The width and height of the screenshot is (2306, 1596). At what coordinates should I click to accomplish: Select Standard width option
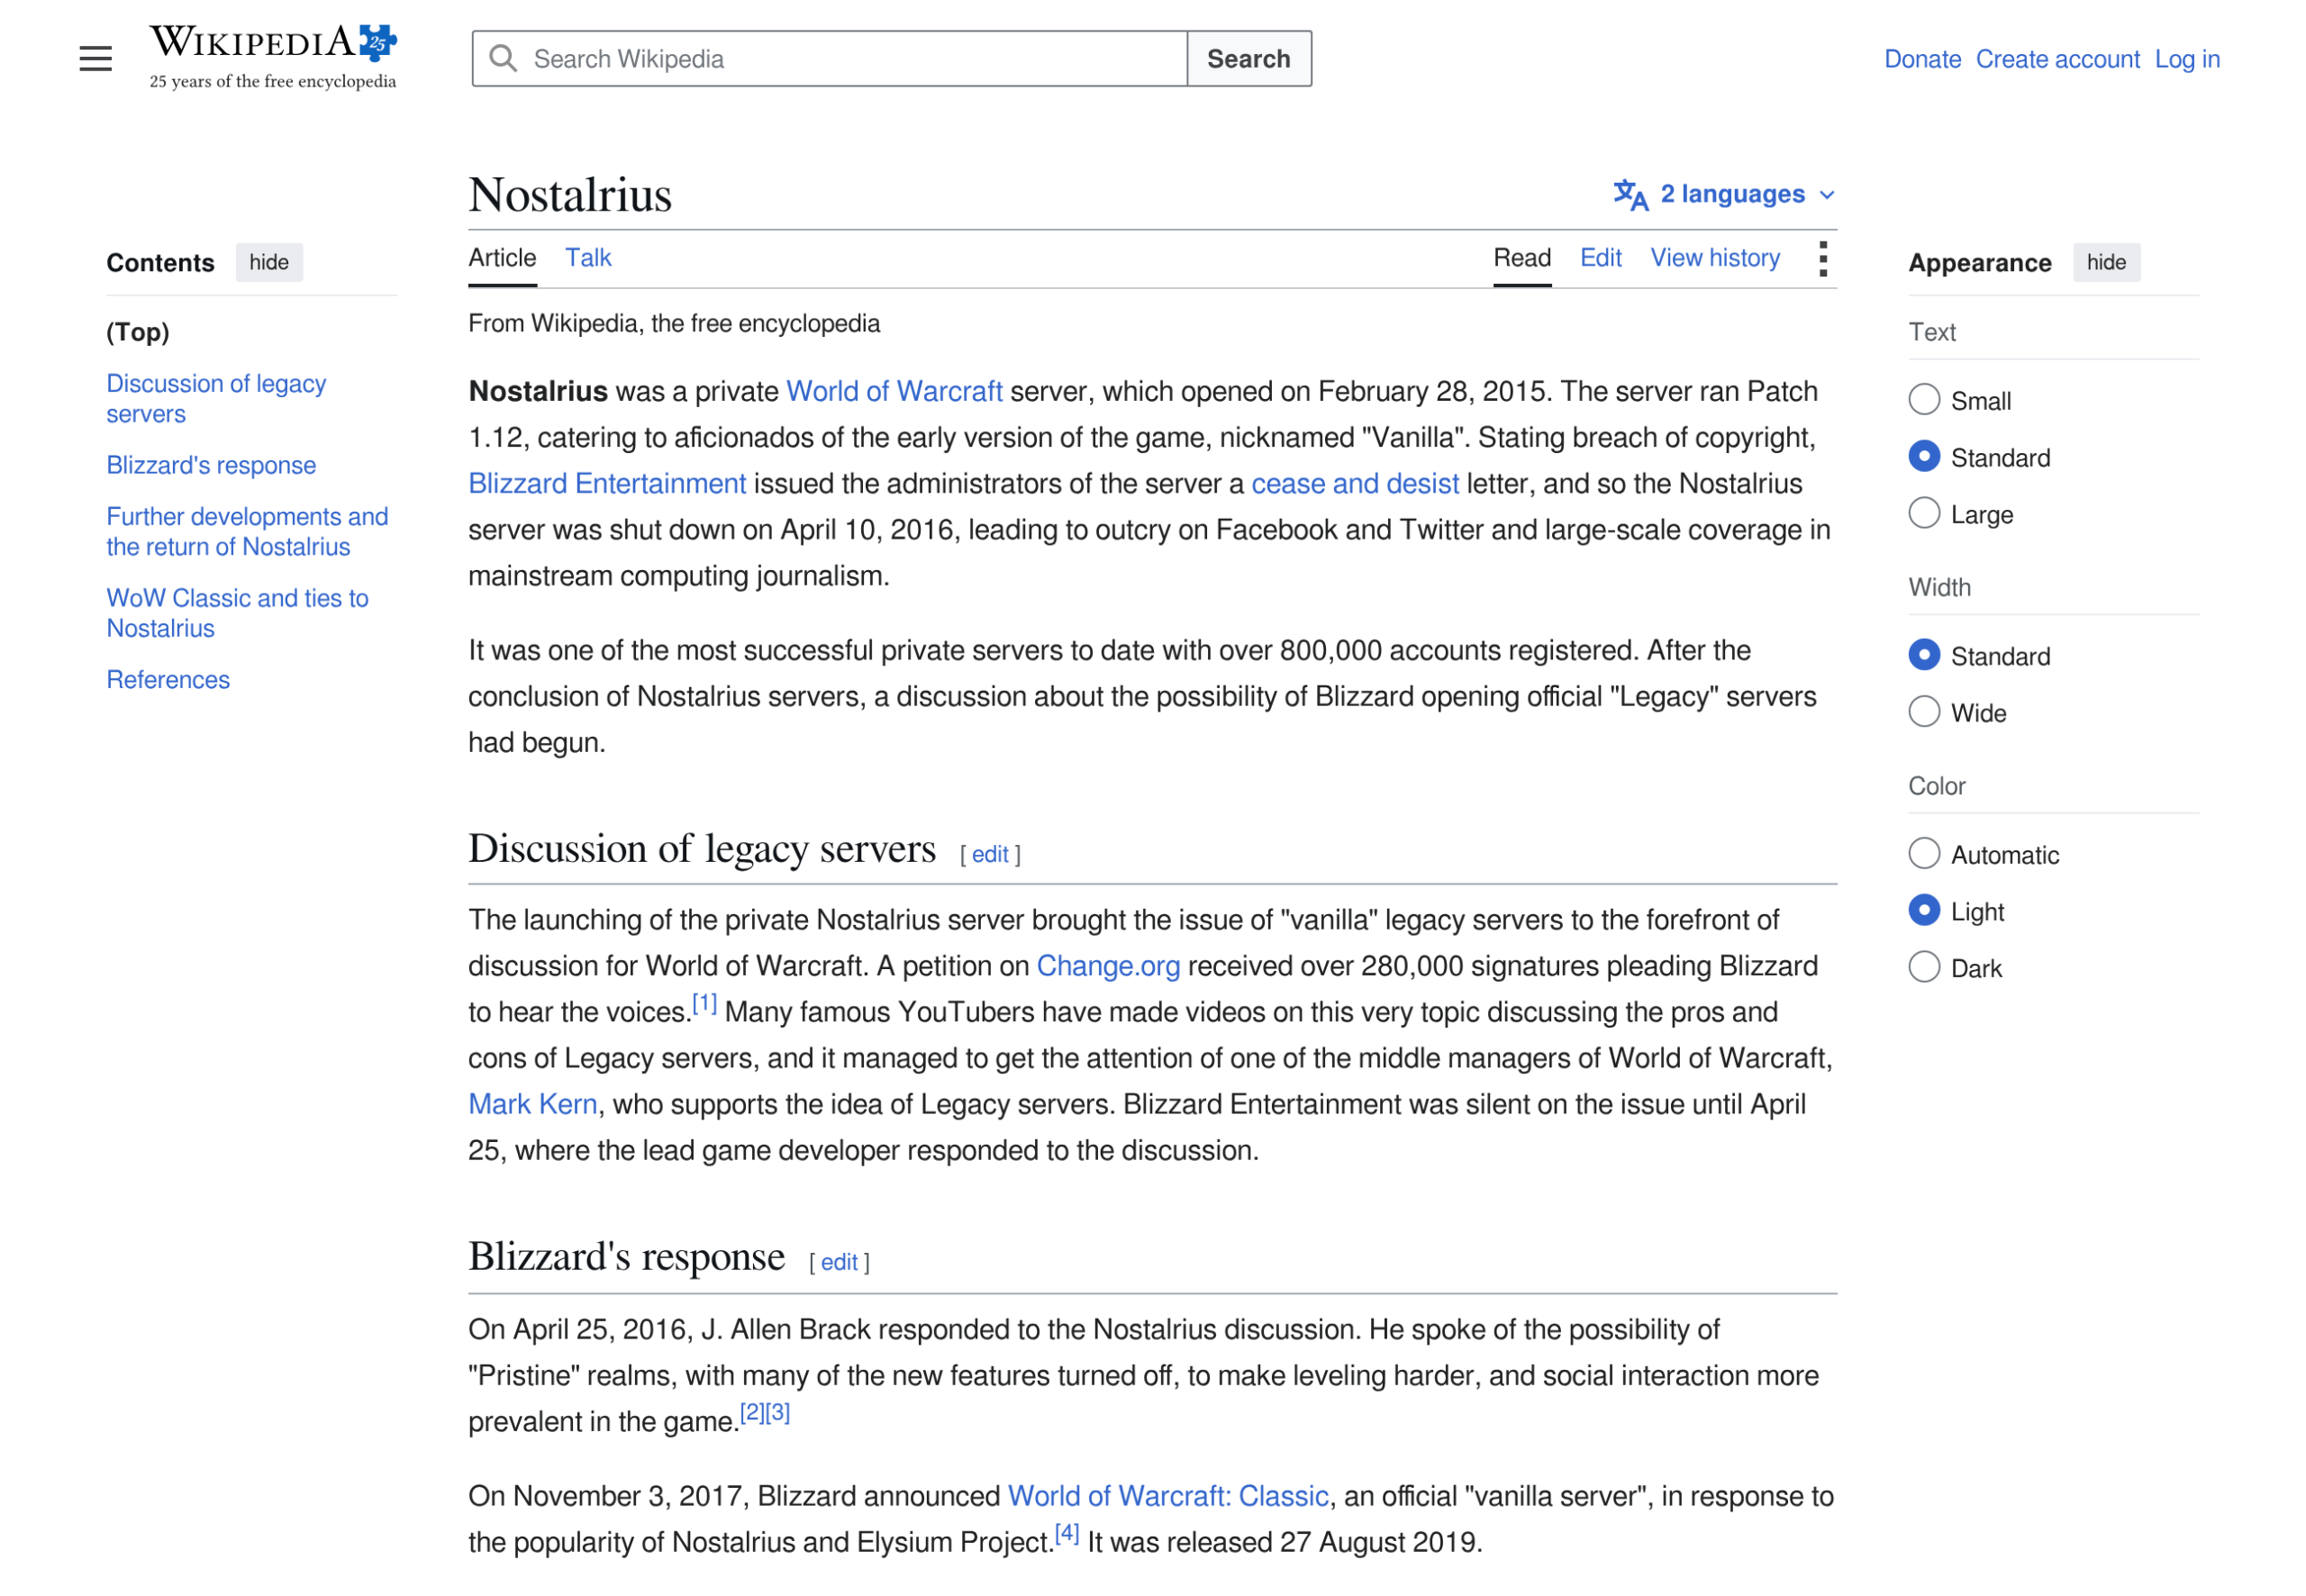tap(1924, 655)
